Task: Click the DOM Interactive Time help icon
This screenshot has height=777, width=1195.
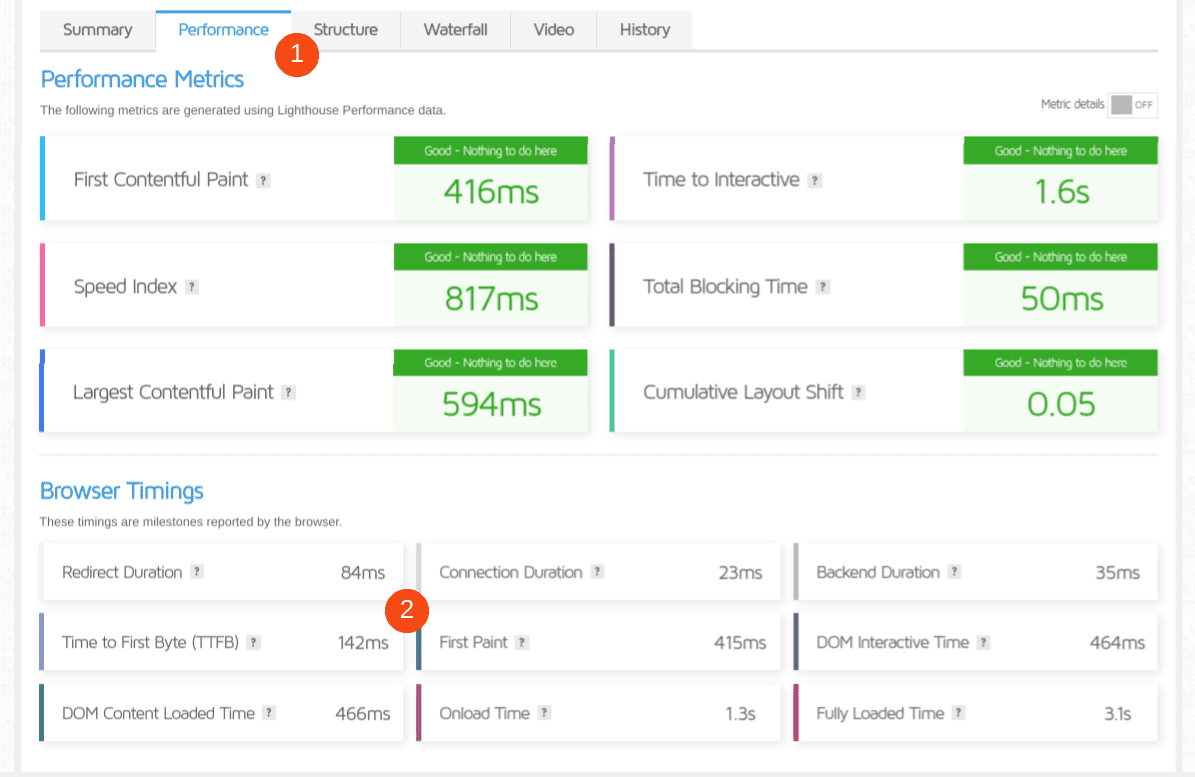Action: [x=983, y=642]
